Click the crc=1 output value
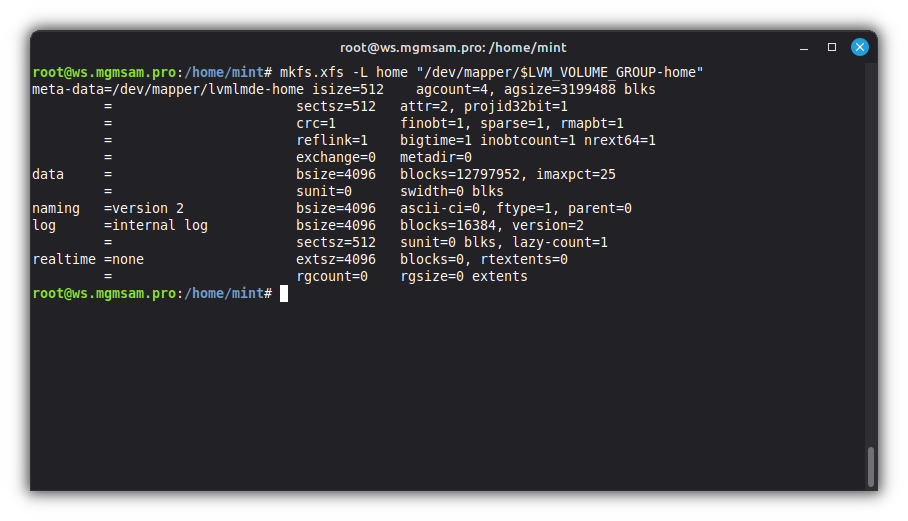Viewport: 908px width, 521px height. pos(316,123)
